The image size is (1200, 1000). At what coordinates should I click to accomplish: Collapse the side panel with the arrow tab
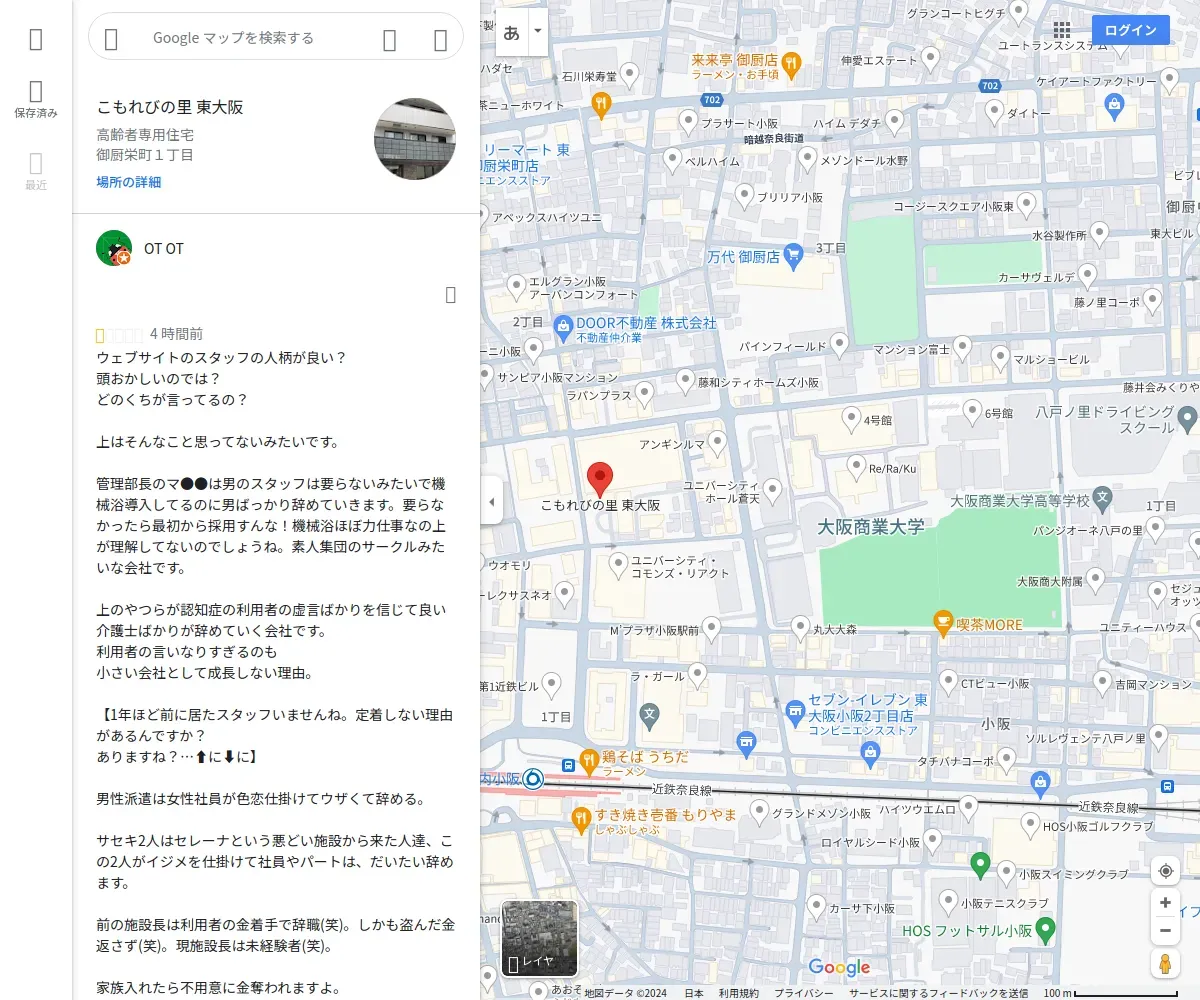(x=491, y=501)
